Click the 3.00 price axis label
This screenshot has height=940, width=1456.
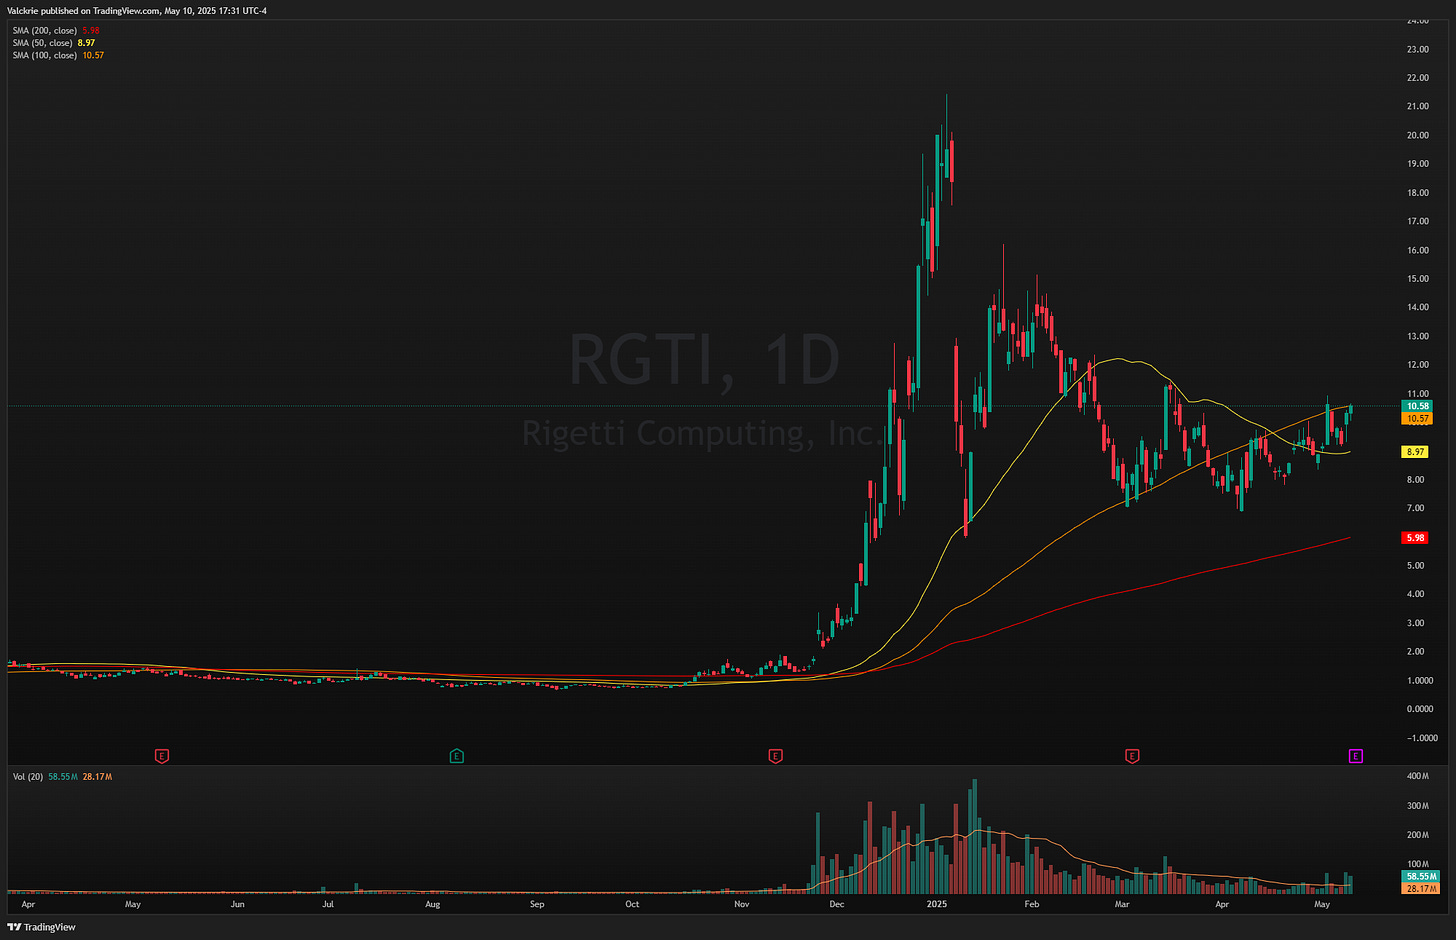point(1415,623)
